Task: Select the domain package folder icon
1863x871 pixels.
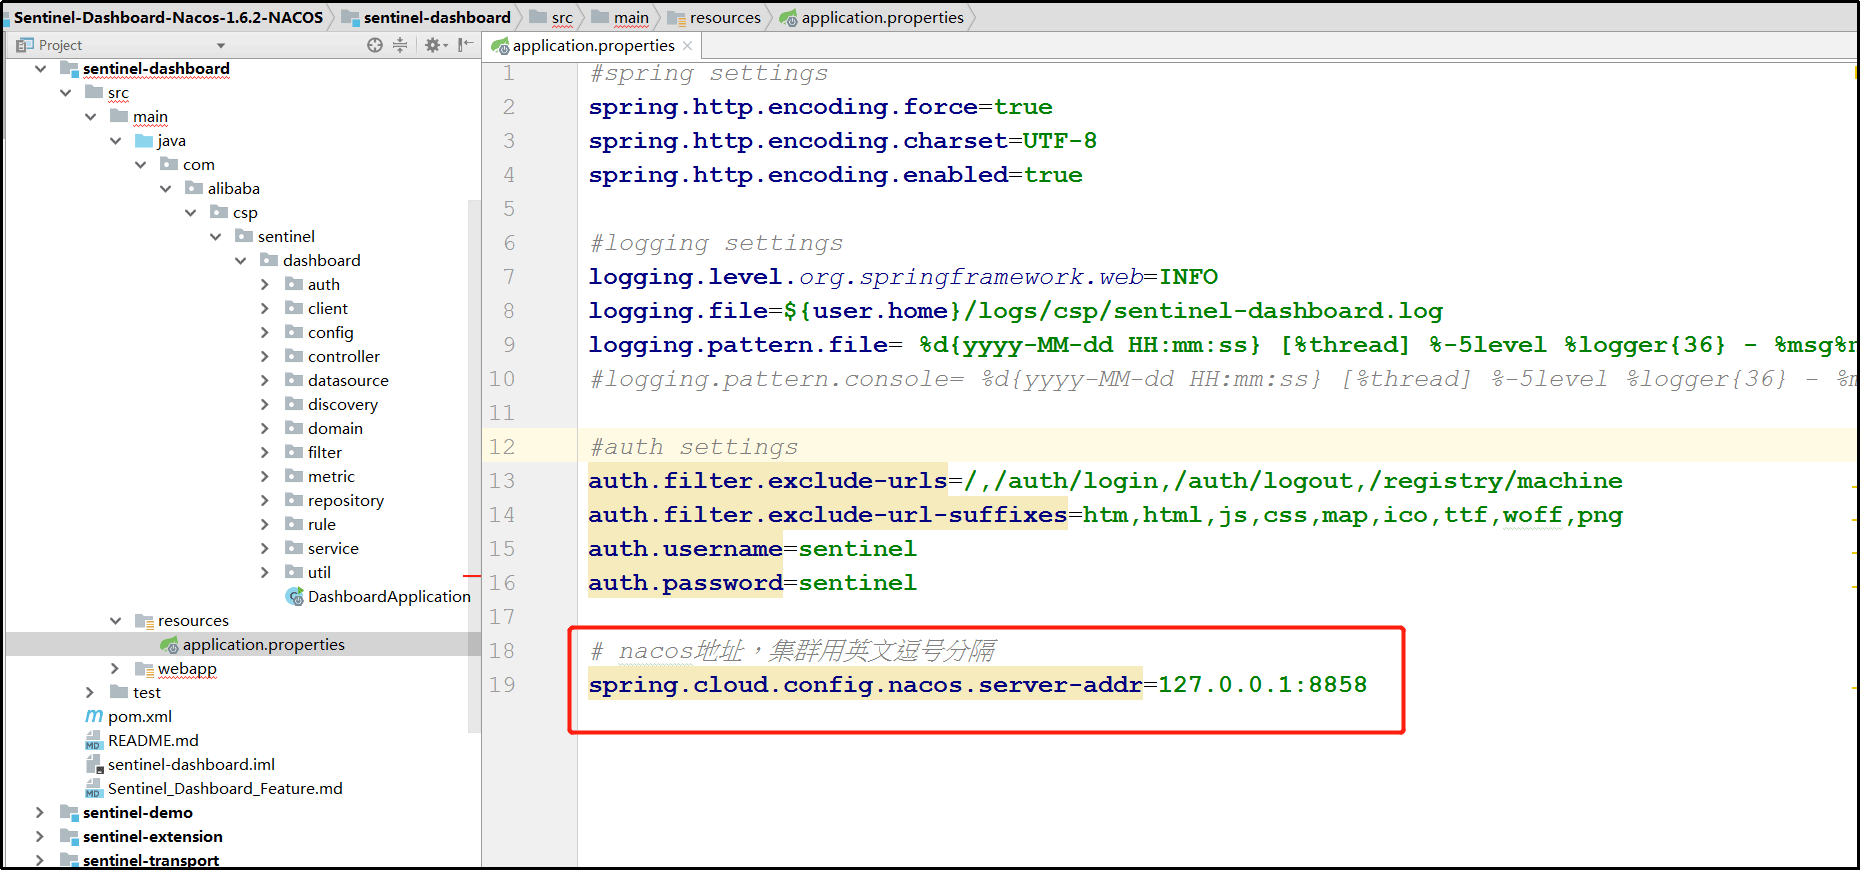Action: (294, 428)
